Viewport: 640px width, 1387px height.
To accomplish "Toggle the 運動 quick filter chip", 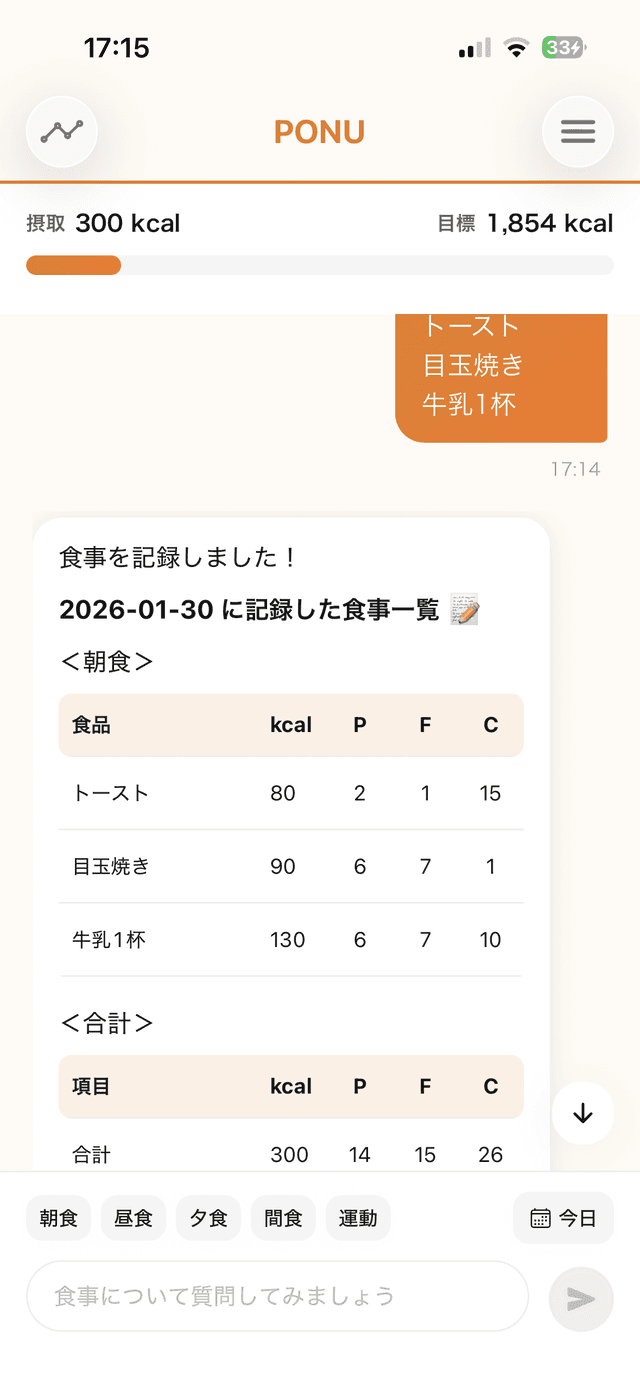I will 358,1218.
